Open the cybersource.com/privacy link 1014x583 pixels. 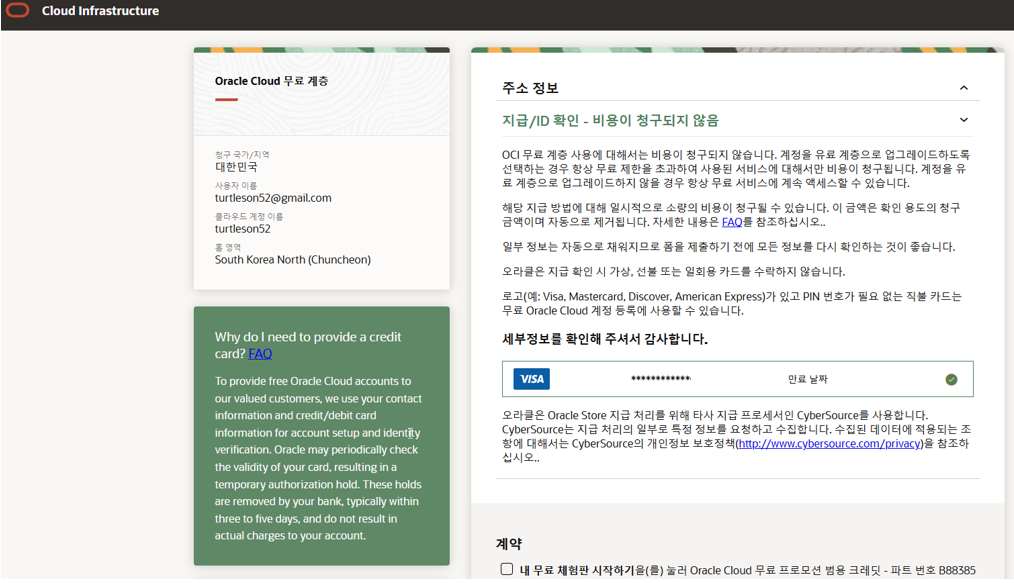tap(830, 443)
